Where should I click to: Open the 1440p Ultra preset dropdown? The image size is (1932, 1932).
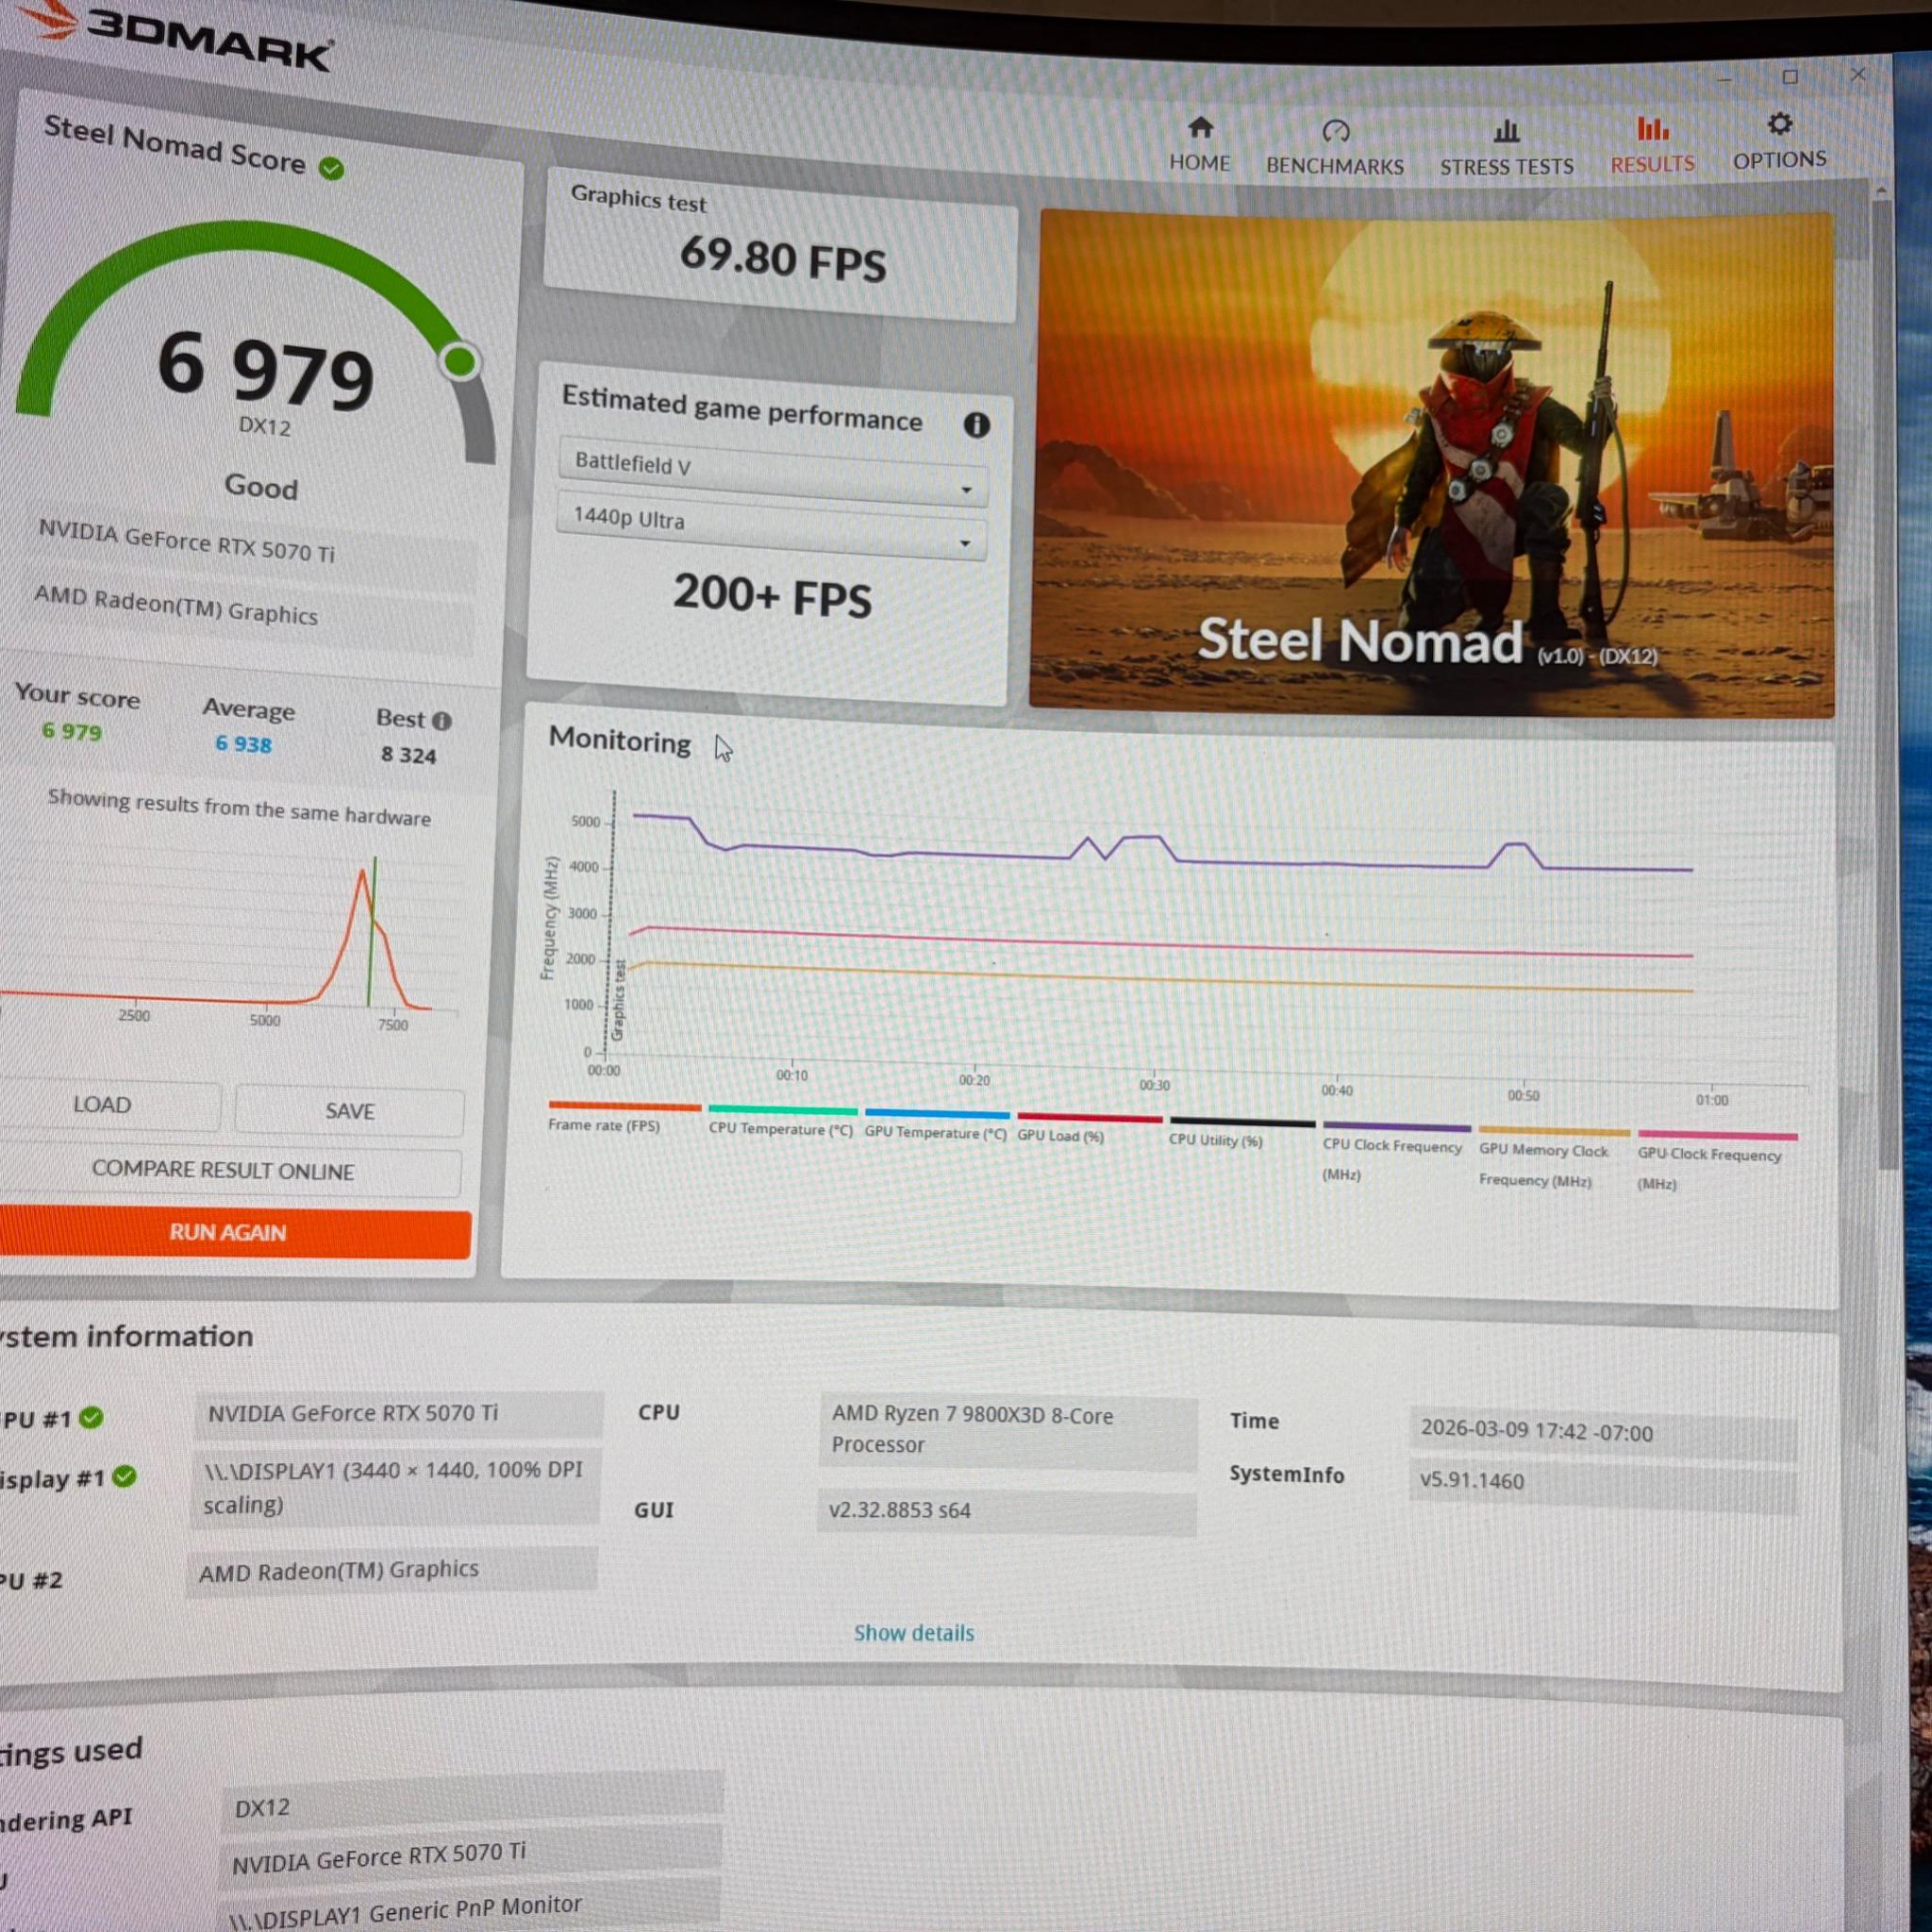(x=771, y=525)
